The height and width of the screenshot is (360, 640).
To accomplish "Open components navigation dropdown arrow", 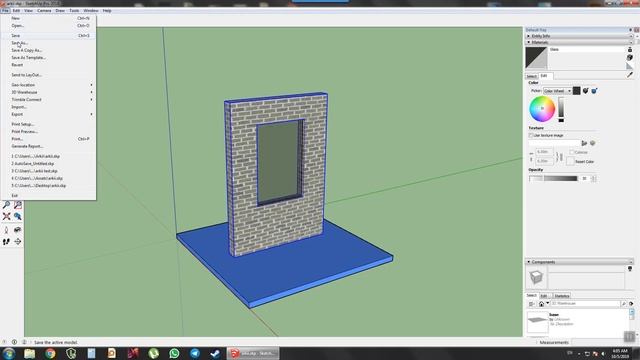I will 547,304.
